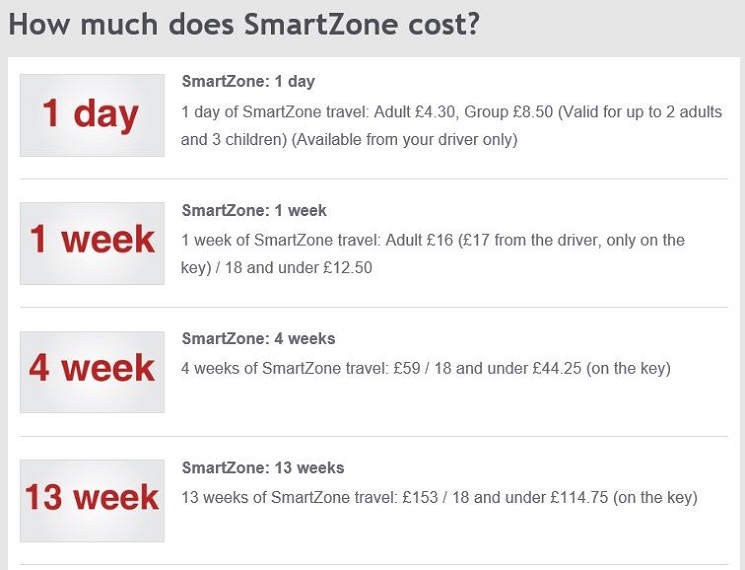Click the red '1 day' ticket image

click(x=92, y=115)
